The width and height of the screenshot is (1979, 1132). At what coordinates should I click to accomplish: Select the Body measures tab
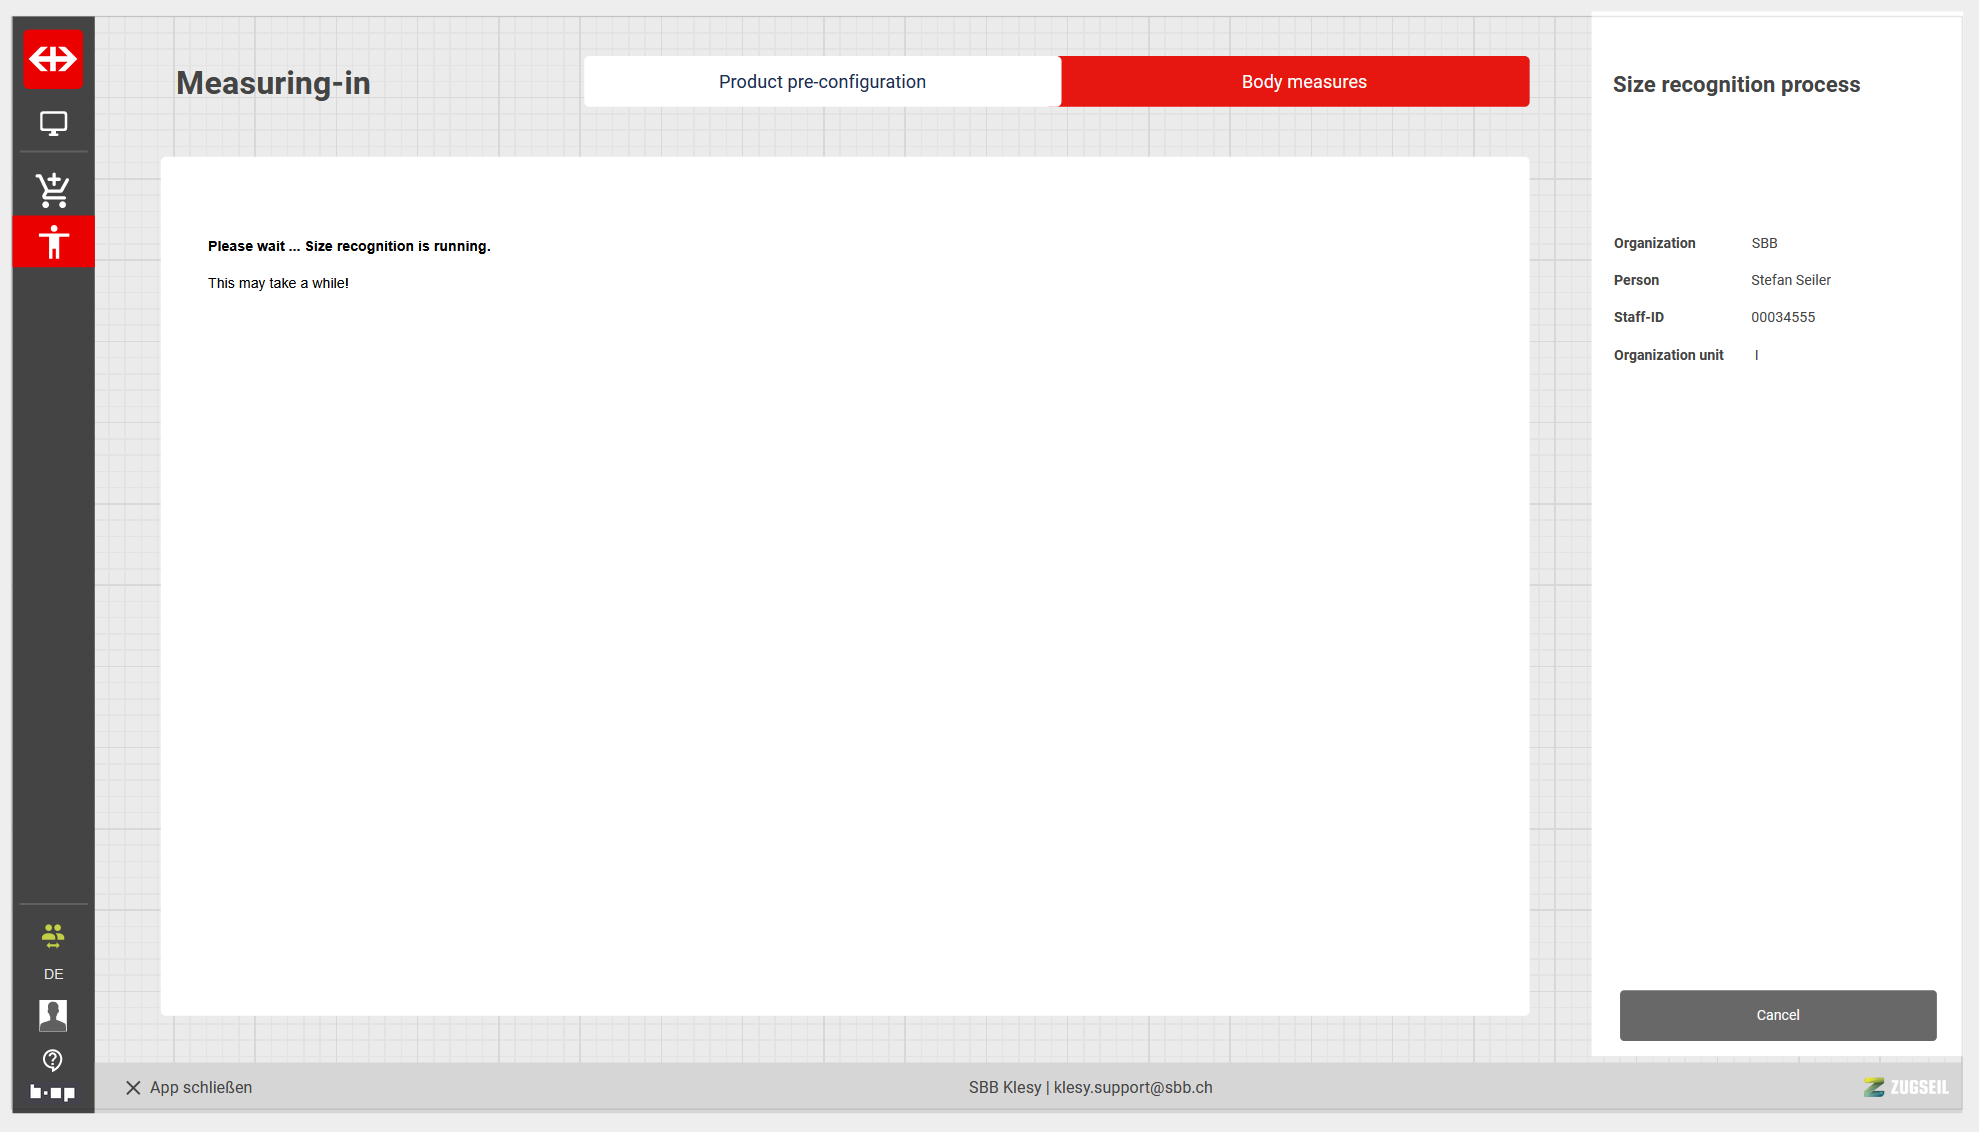(1303, 82)
